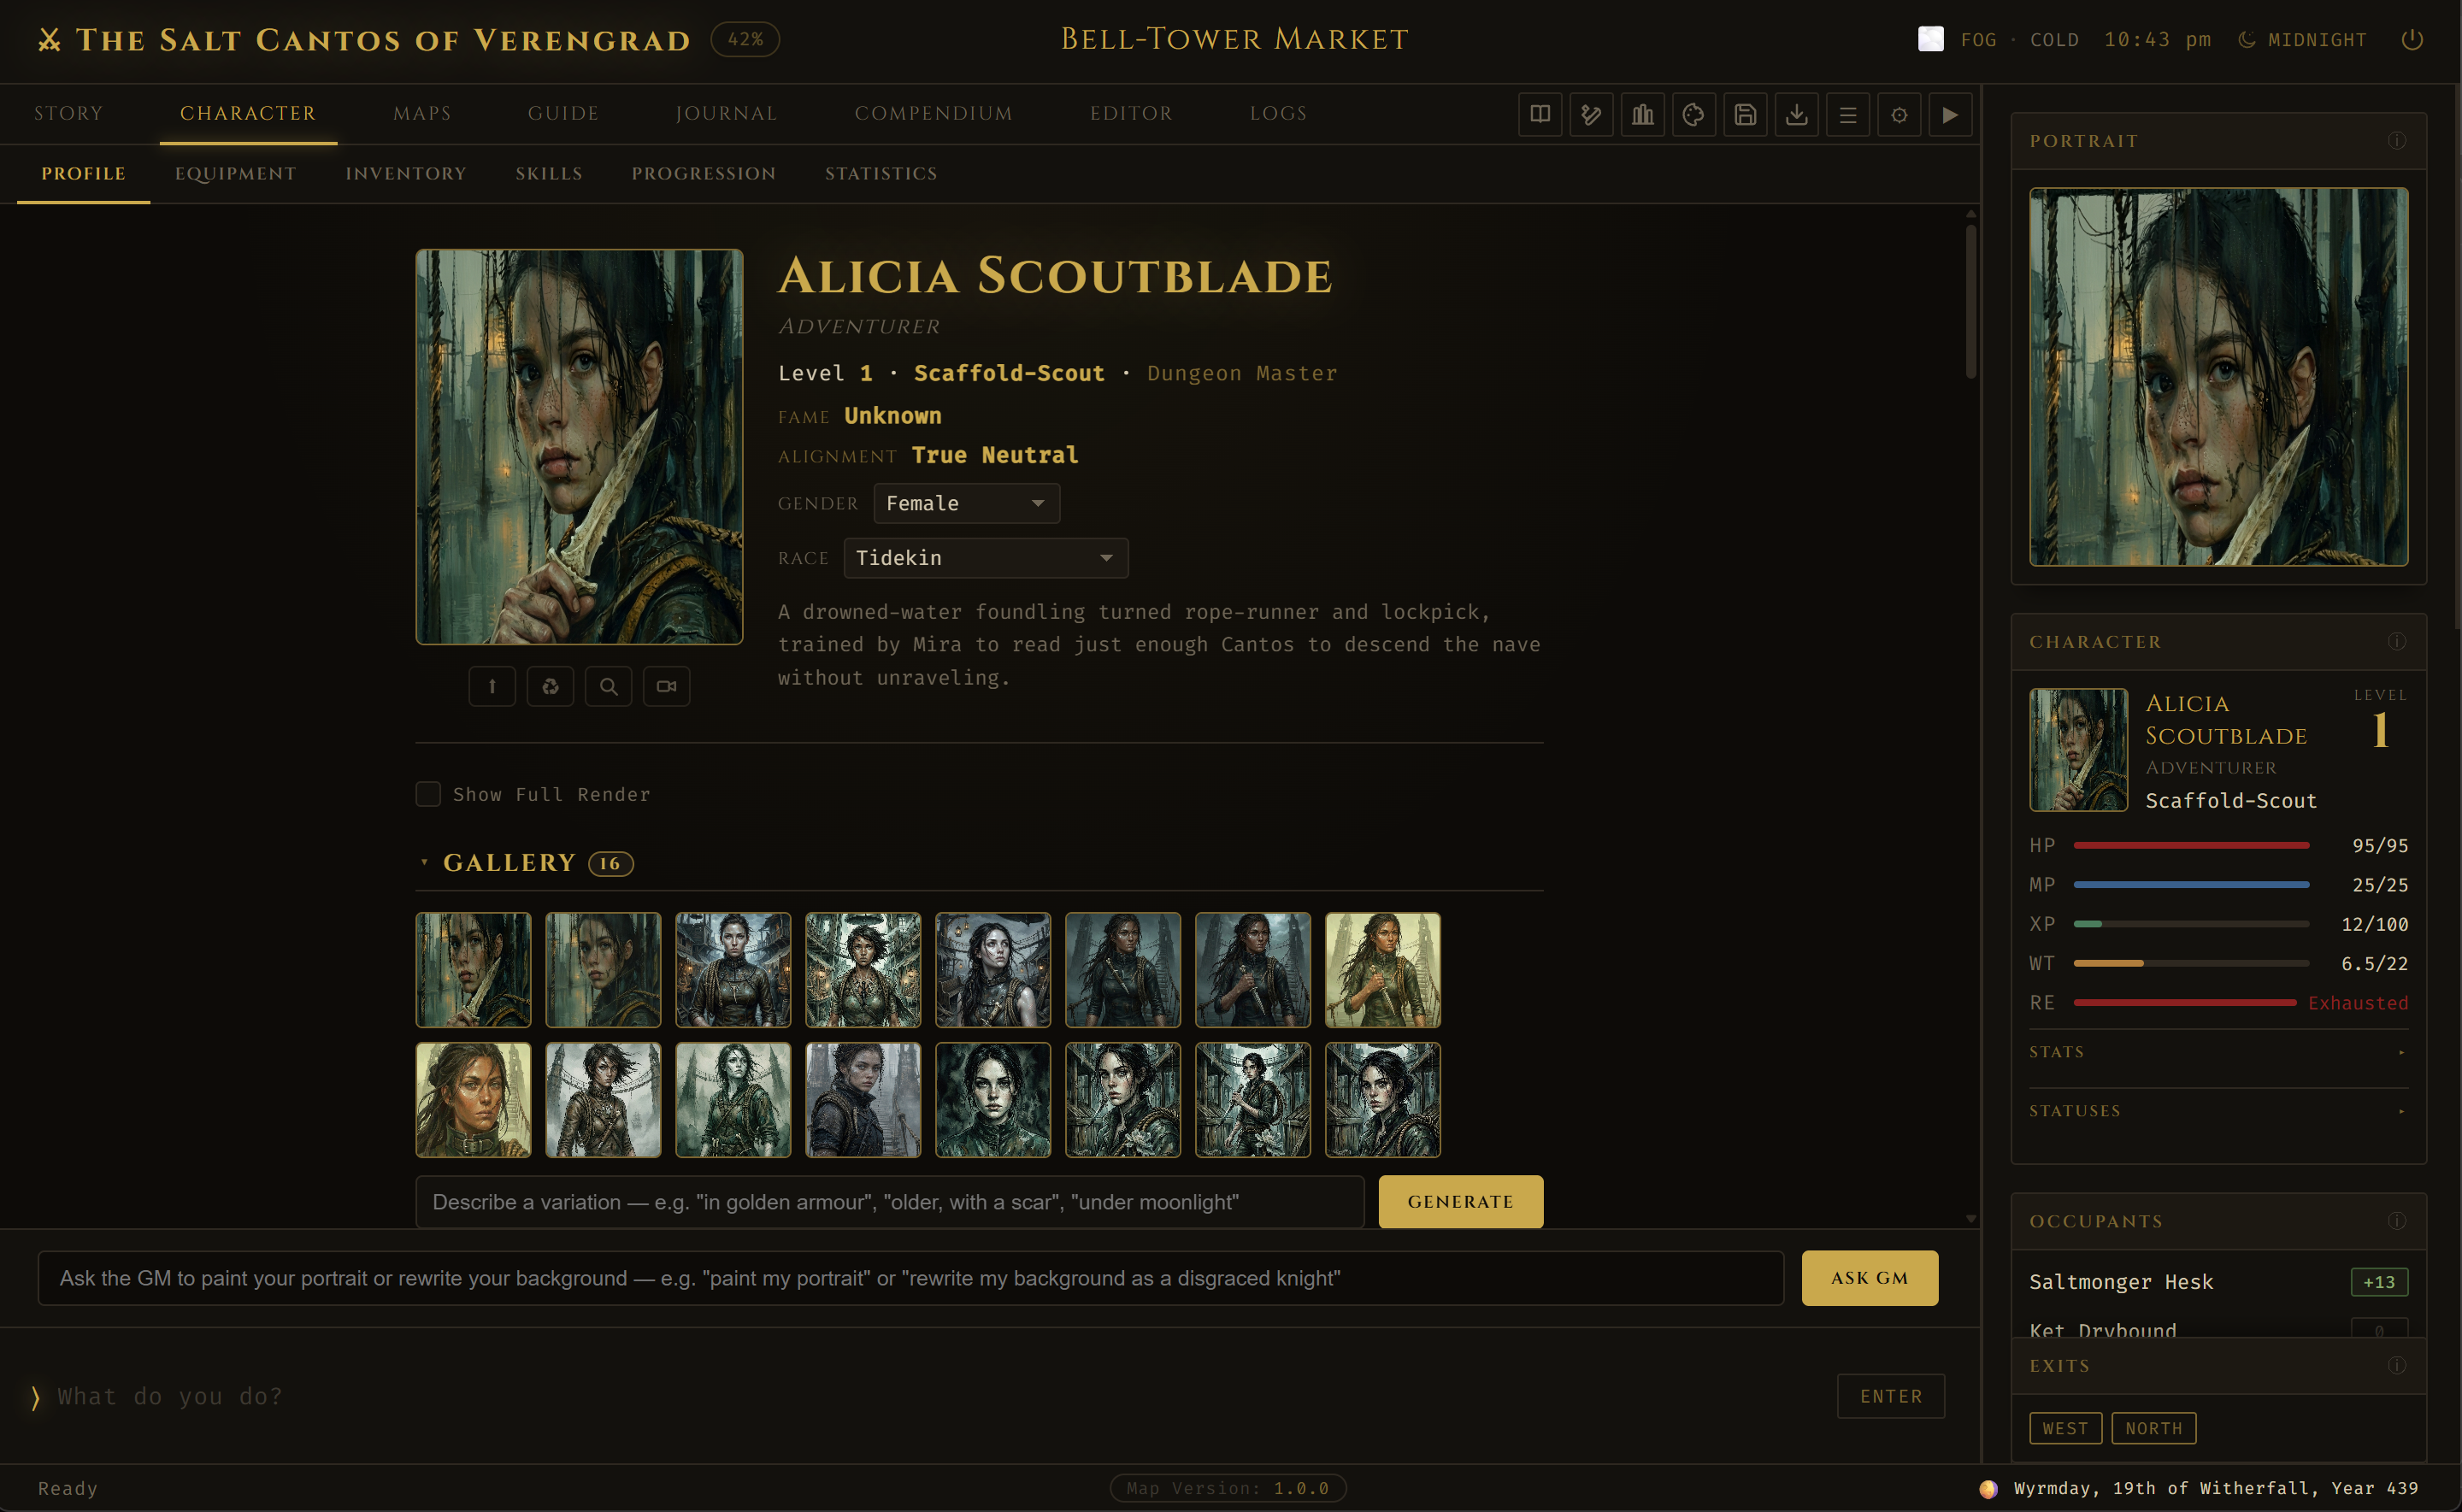
Task: Click the upload portrait arrow icon
Action: 492,686
